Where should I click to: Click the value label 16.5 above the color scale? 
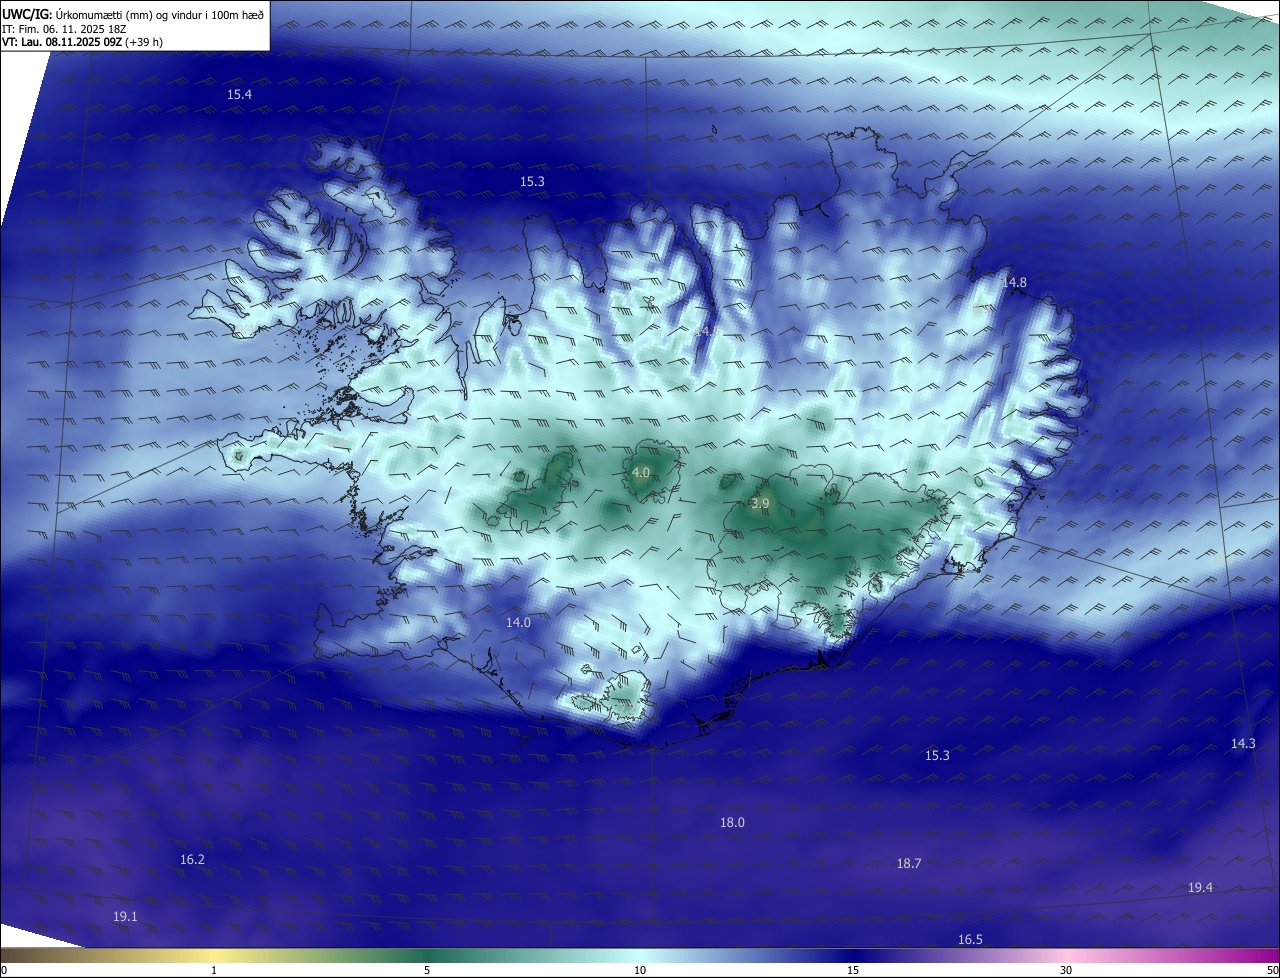tap(970, 939)
